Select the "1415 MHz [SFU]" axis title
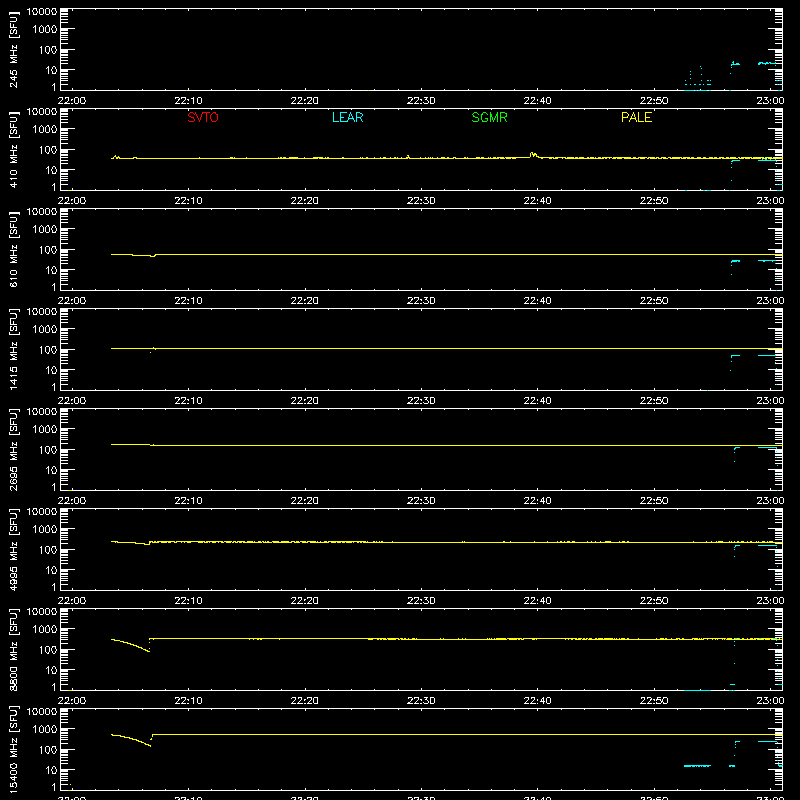Image resolution: width=800 pixels, height=800 pixels. pos(13,349)
